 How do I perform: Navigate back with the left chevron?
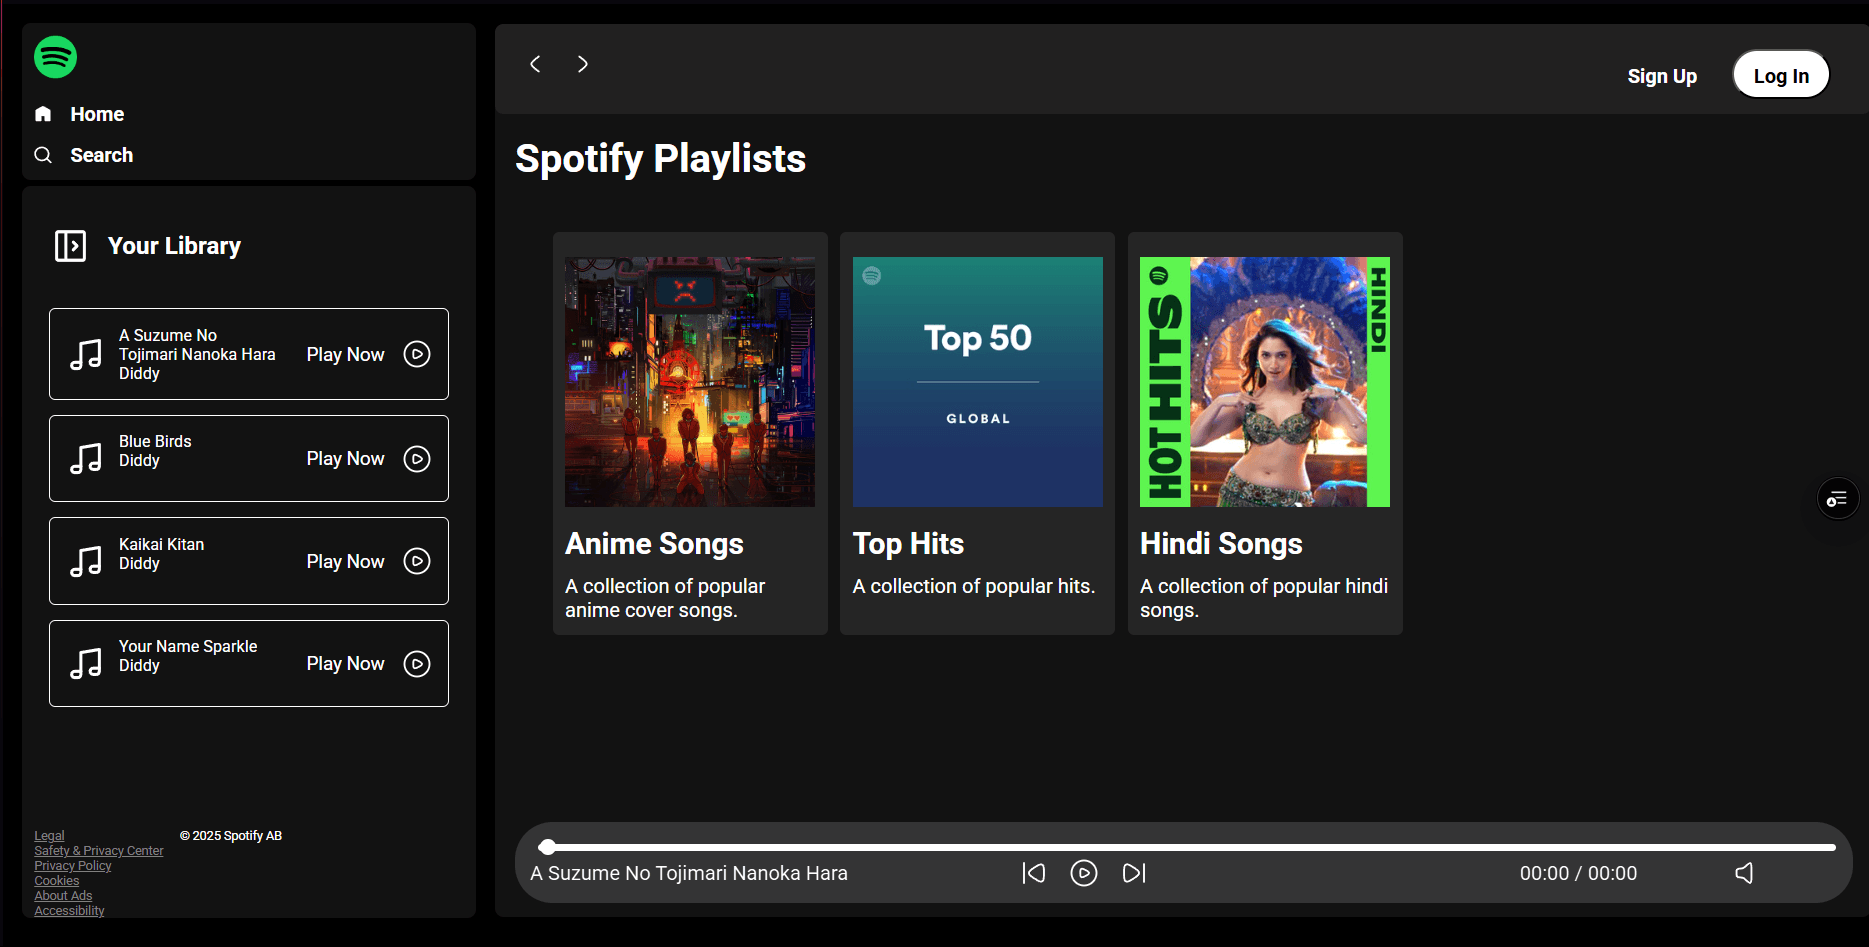[535, 63]
